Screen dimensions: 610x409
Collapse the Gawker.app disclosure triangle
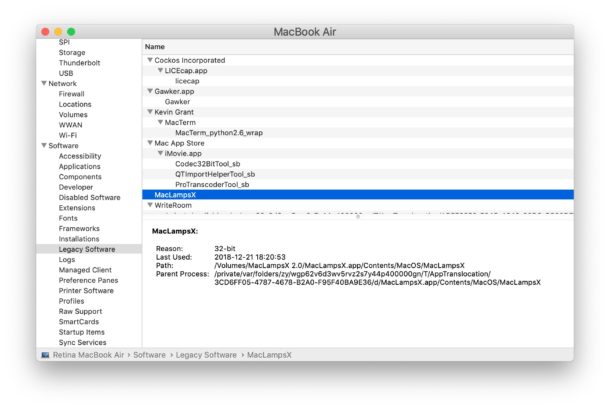click(x=150, y=91)
